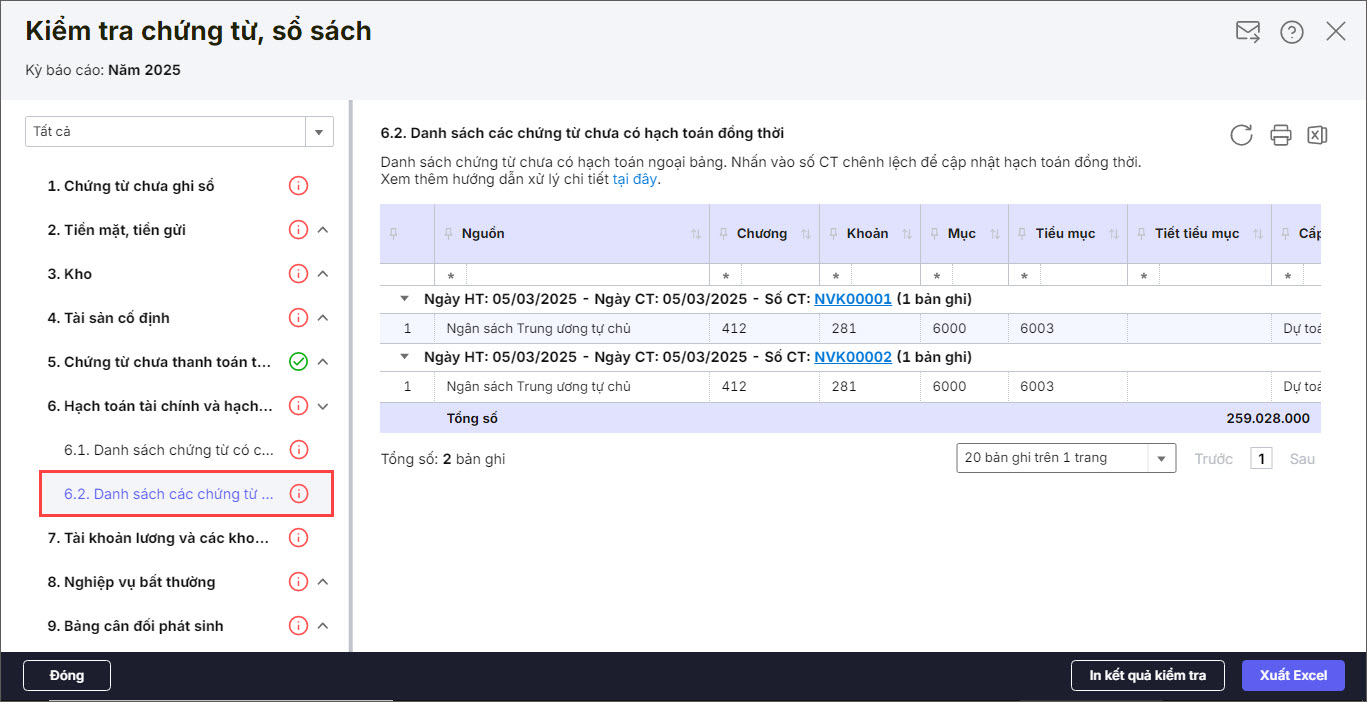Viewport: 1367px width, 702px height.
Task: Click warning icon next to Chứng từ chưa ghi sổ
Action: (x=298, y=186)
